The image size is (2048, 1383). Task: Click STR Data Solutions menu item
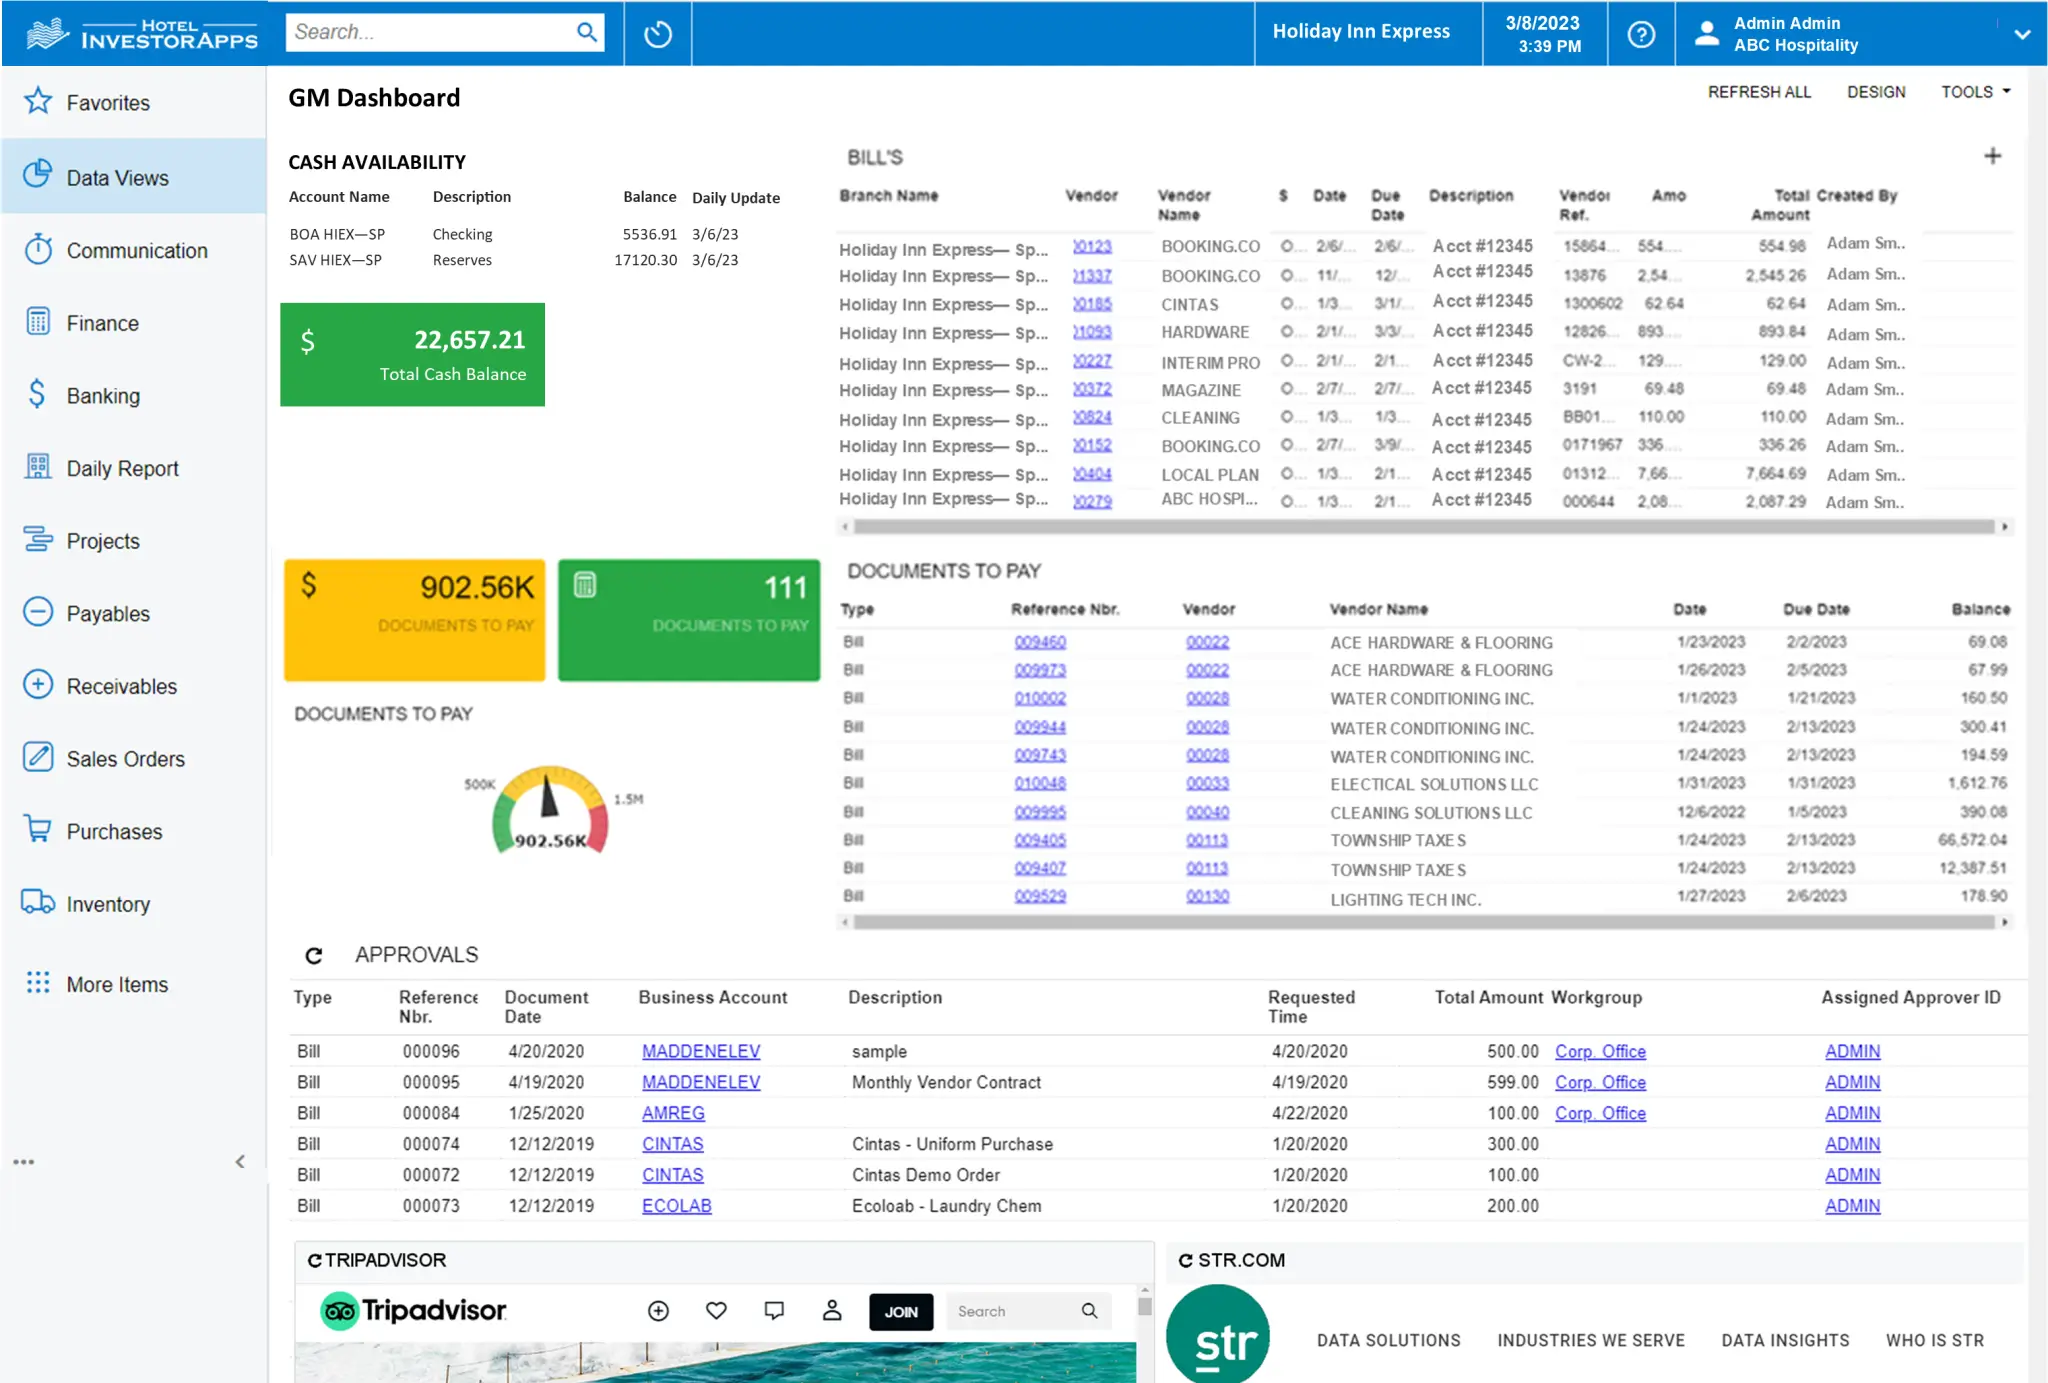click(1388, 1340)
